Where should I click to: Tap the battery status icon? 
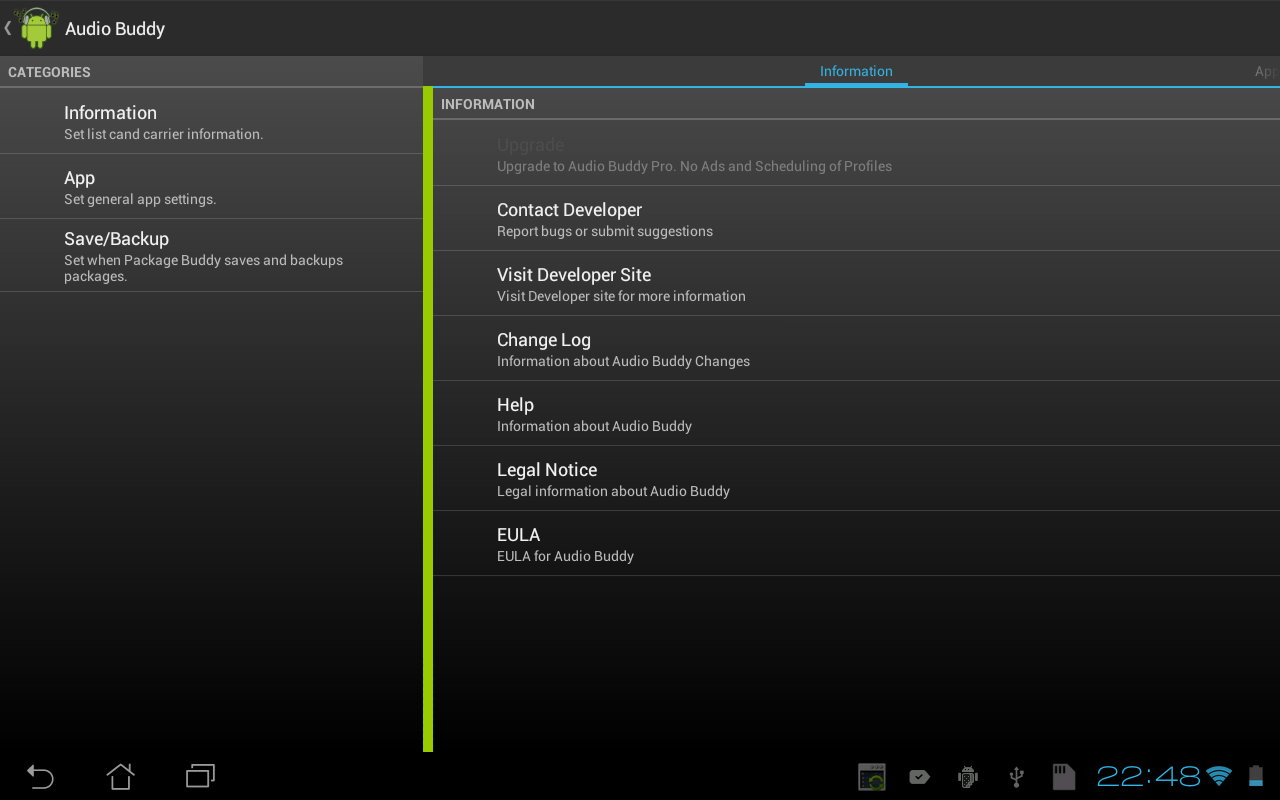(1256, 776)
